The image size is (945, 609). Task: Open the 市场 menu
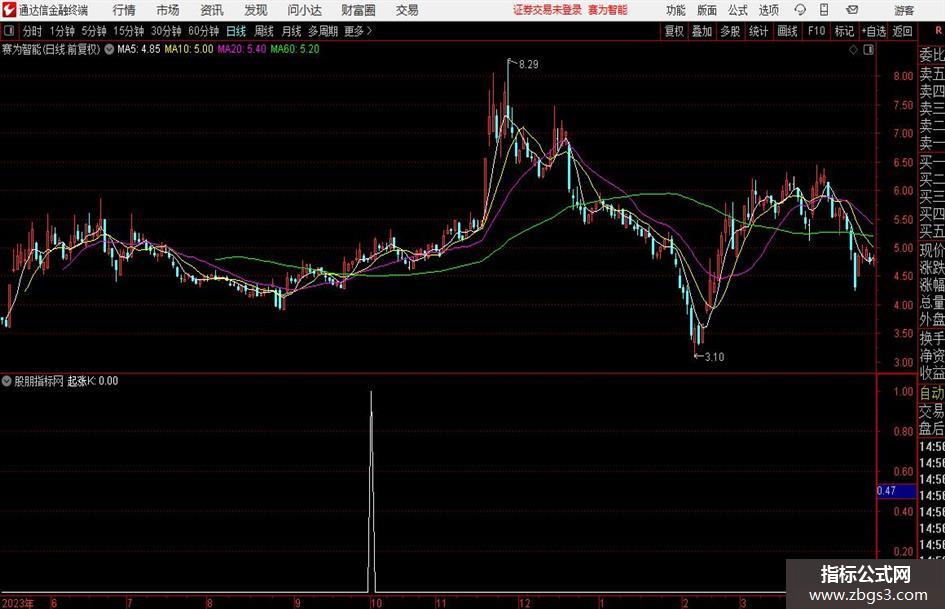tap(168, 10)
